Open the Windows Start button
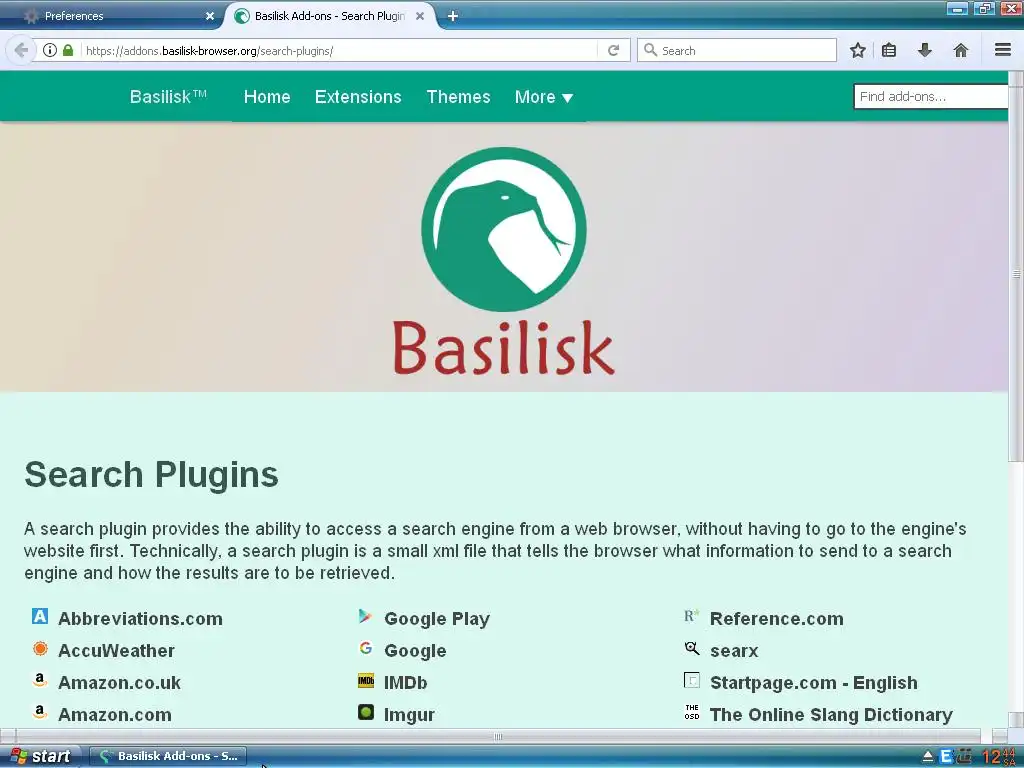1024x768 pixels. (x=40, y=756)
